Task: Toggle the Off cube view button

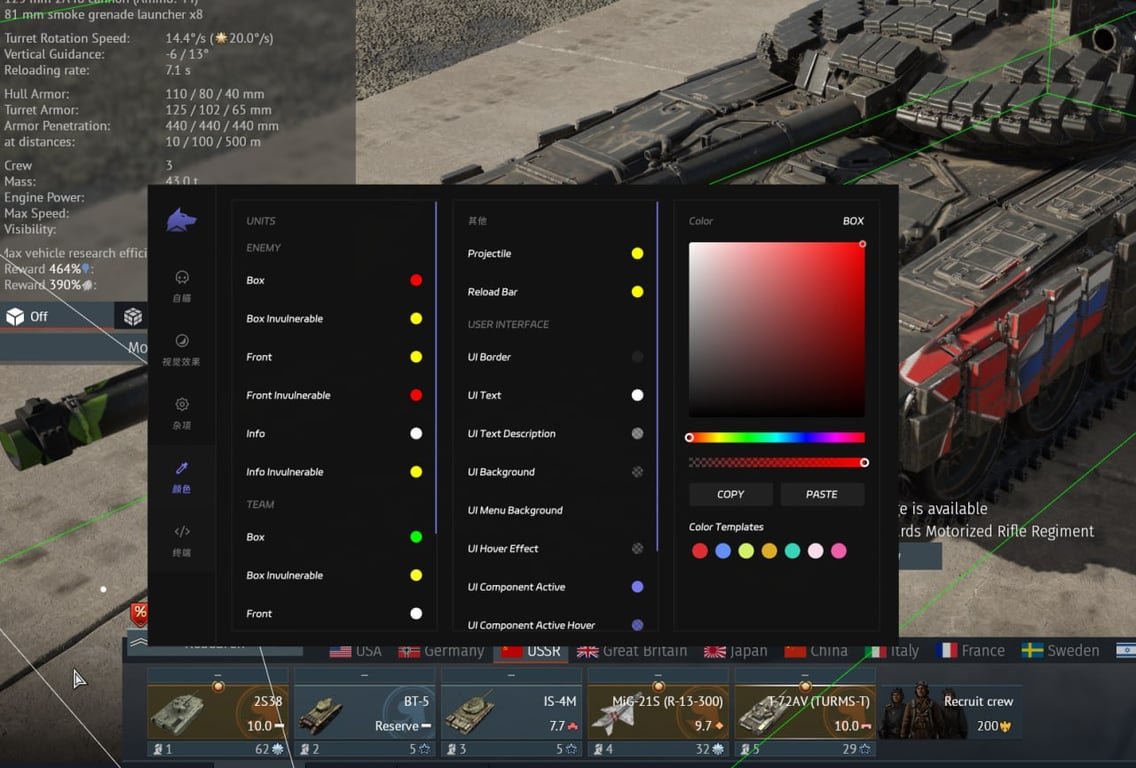Action: 57,317
